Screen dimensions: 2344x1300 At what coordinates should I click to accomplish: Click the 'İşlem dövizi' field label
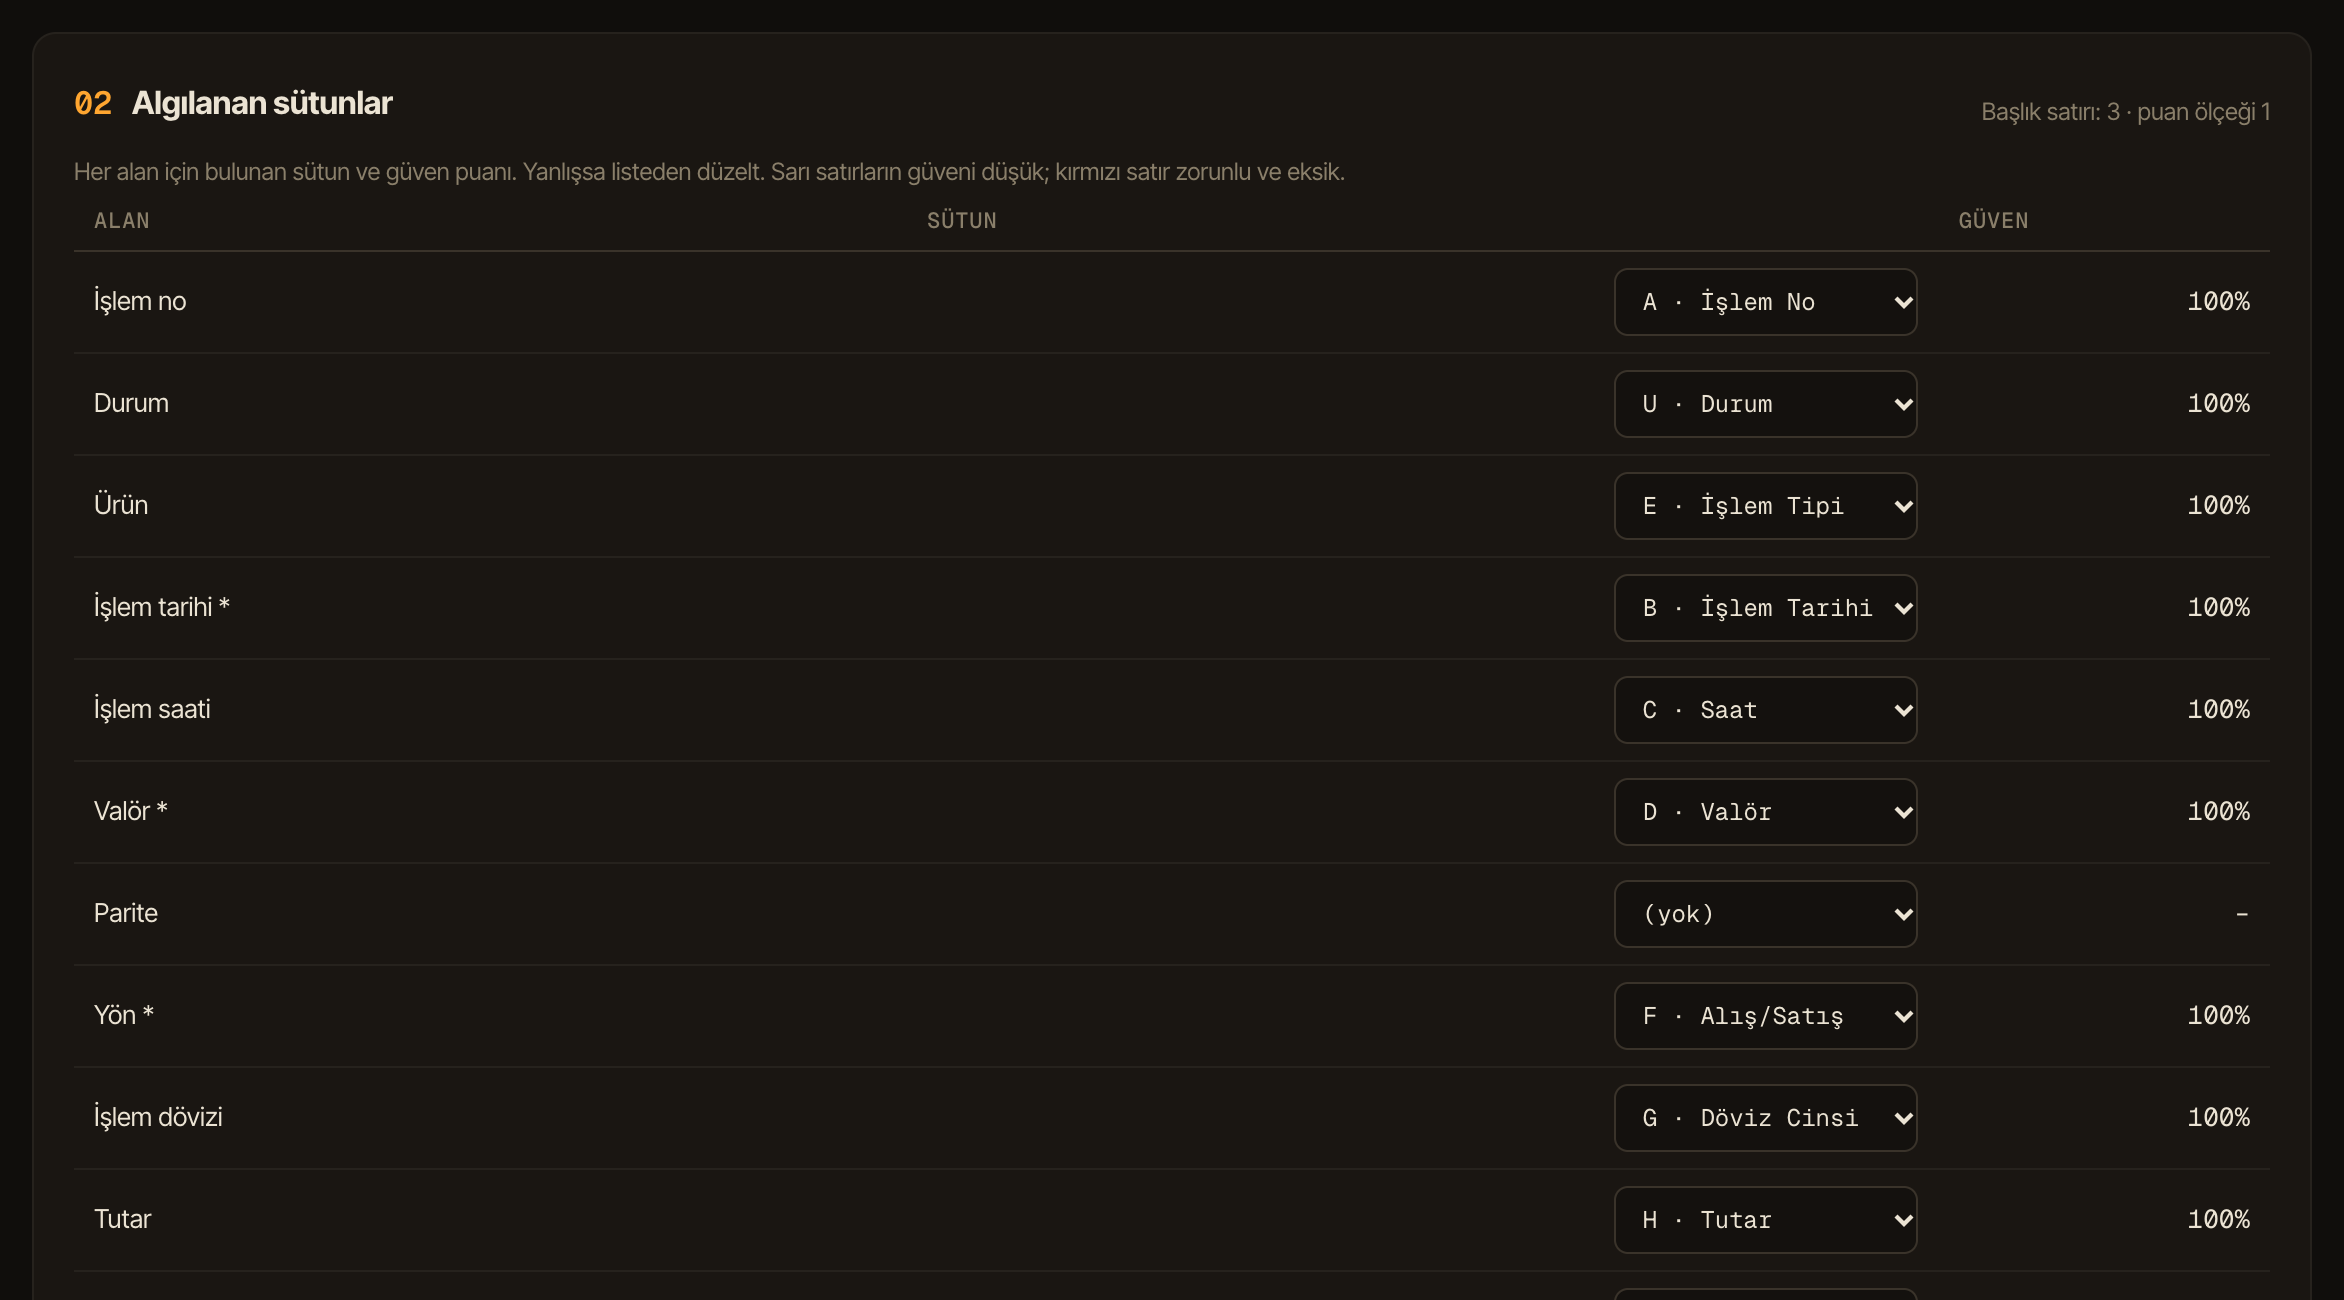coord(158,1117)
